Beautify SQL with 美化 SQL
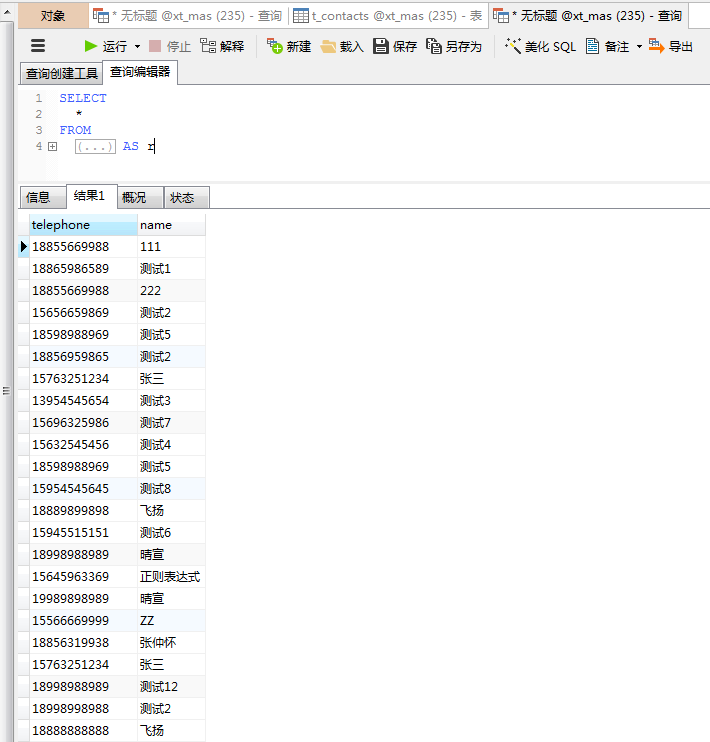The height and width of the screenshot is (742, 710). (540, 46)
